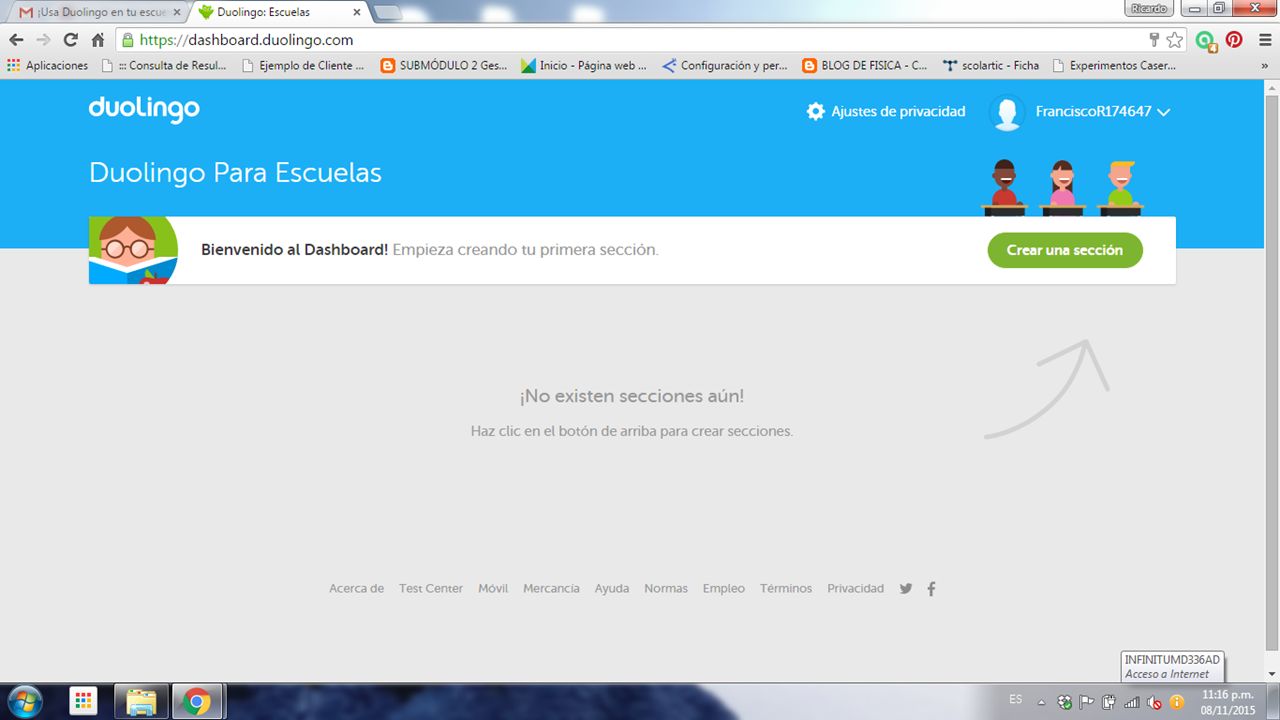Open the Ayuda footer link

coord(612,589)
